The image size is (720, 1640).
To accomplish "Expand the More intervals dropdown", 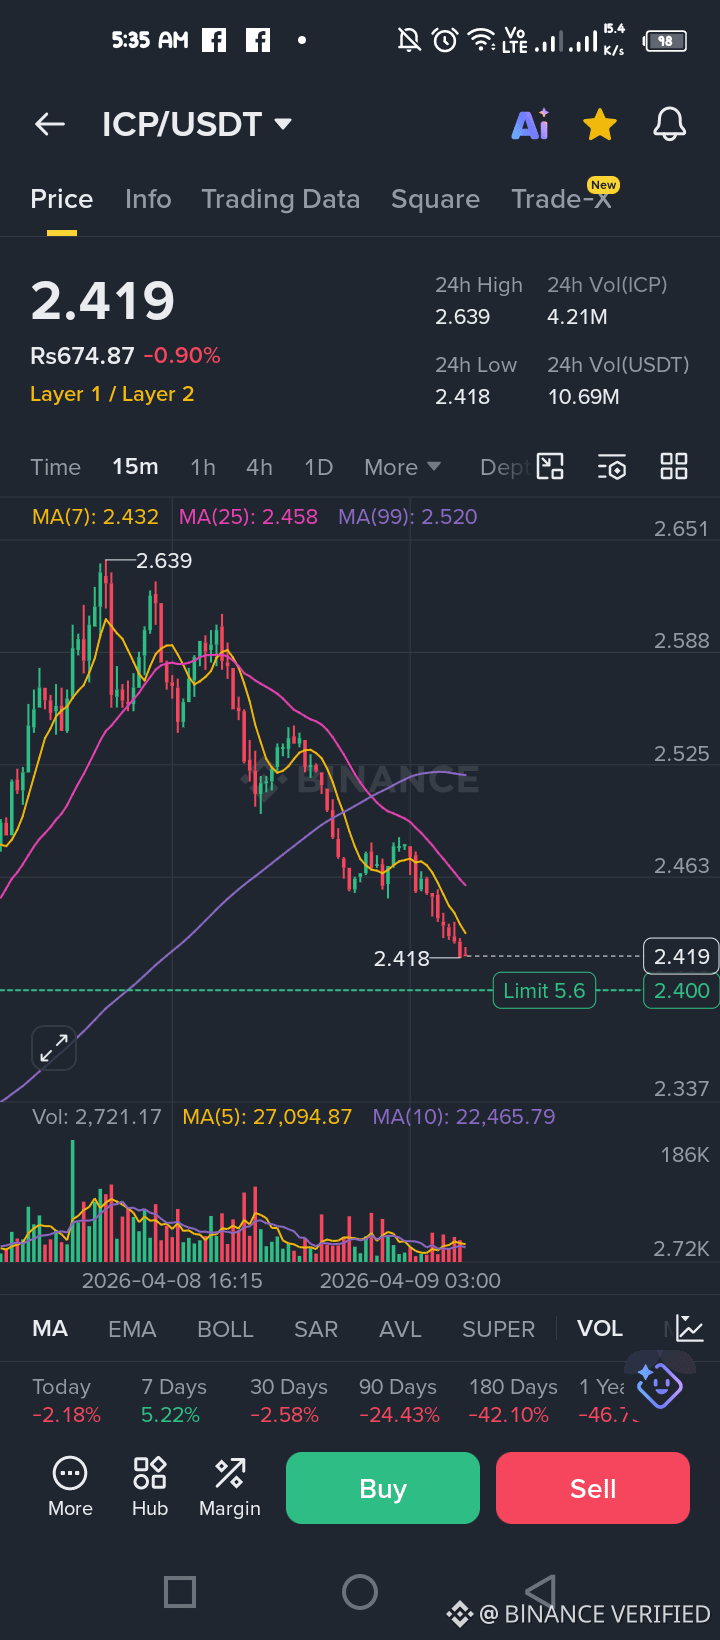I will point(402,467).
